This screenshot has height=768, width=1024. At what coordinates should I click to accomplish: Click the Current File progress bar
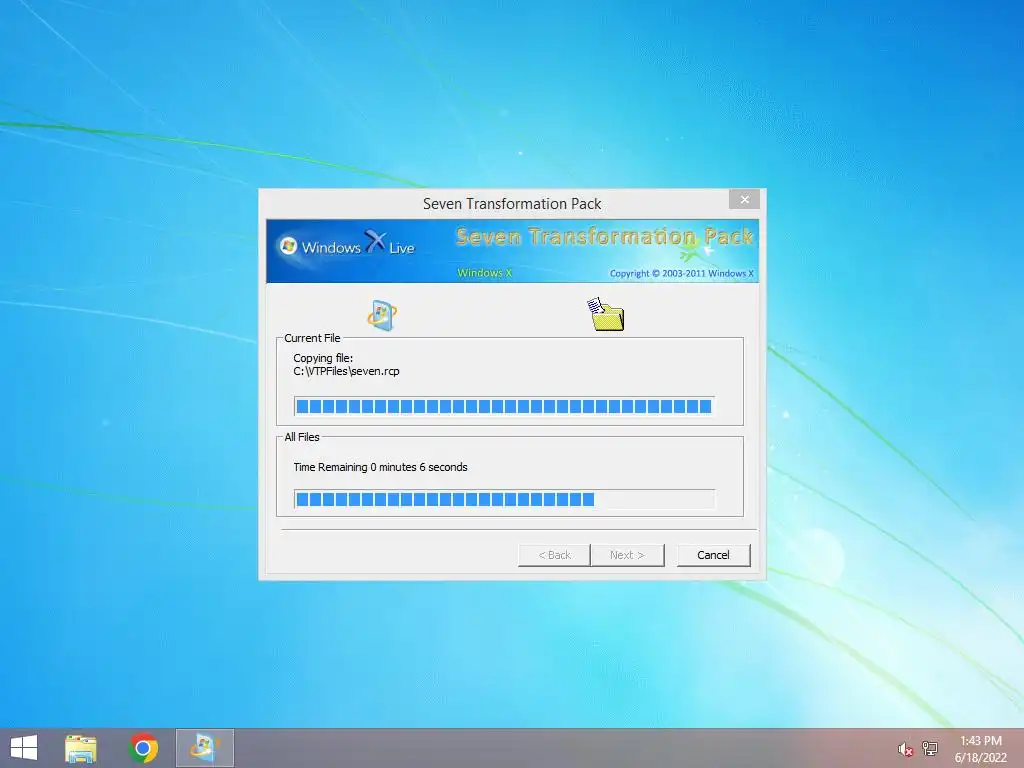[504, 406]
